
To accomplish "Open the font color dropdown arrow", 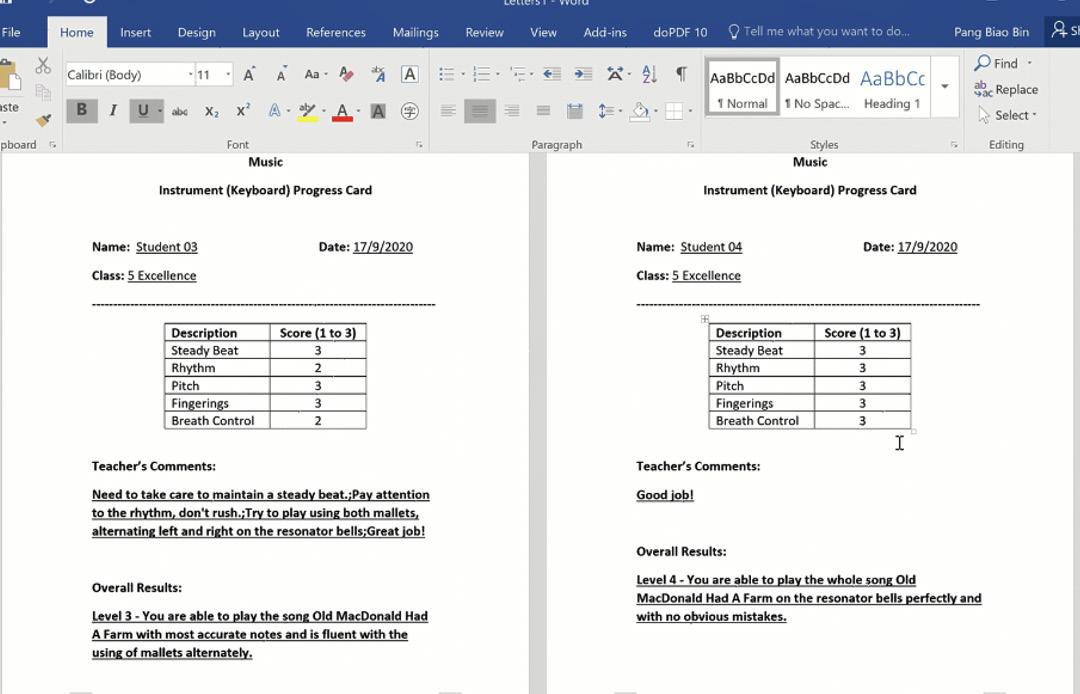I will click(358, 111).
